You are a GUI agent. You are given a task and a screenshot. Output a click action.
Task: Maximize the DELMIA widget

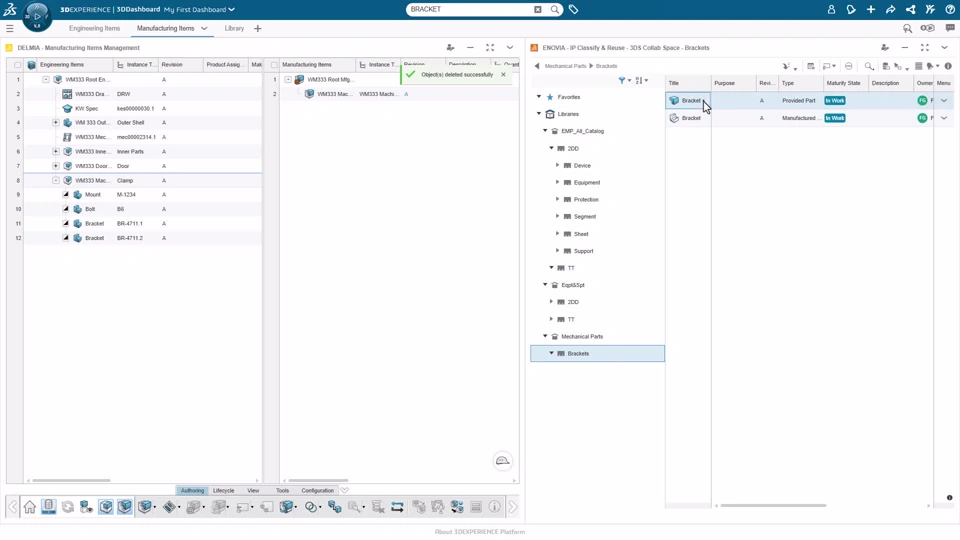click(x=490, y=47)
